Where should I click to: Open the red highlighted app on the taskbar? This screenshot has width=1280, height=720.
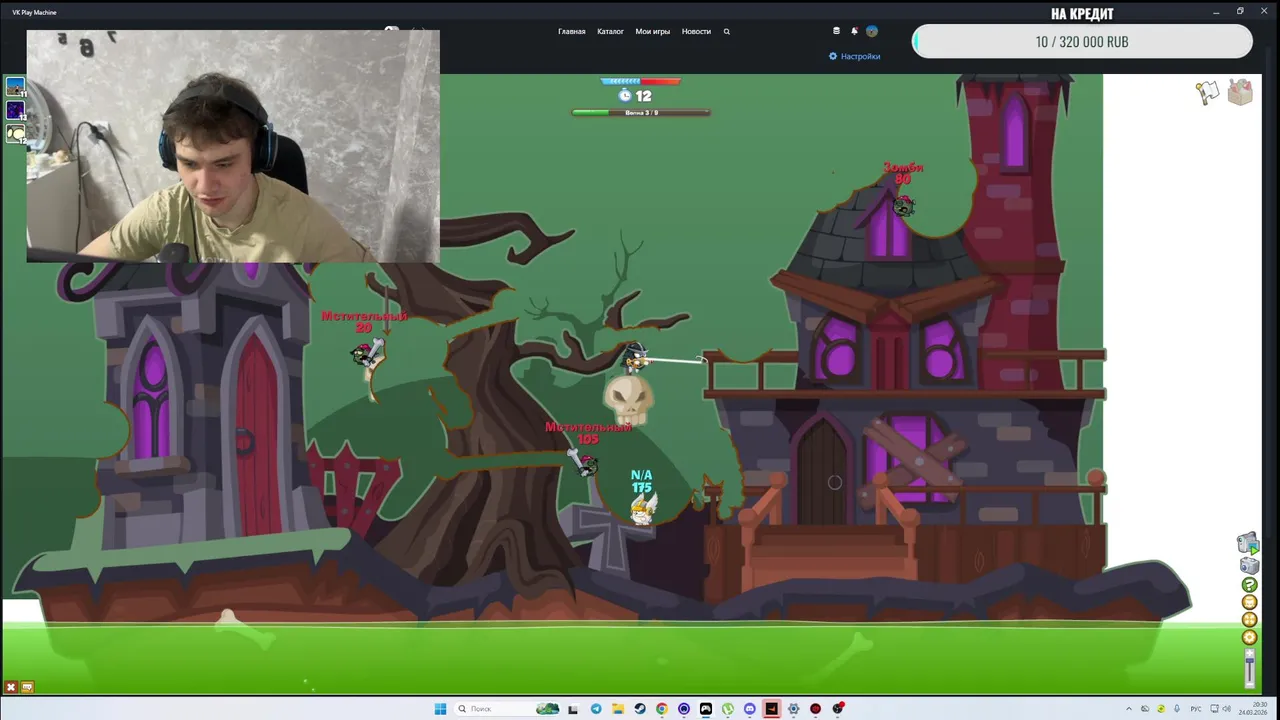pyautogui.click(x=771, y=709)
